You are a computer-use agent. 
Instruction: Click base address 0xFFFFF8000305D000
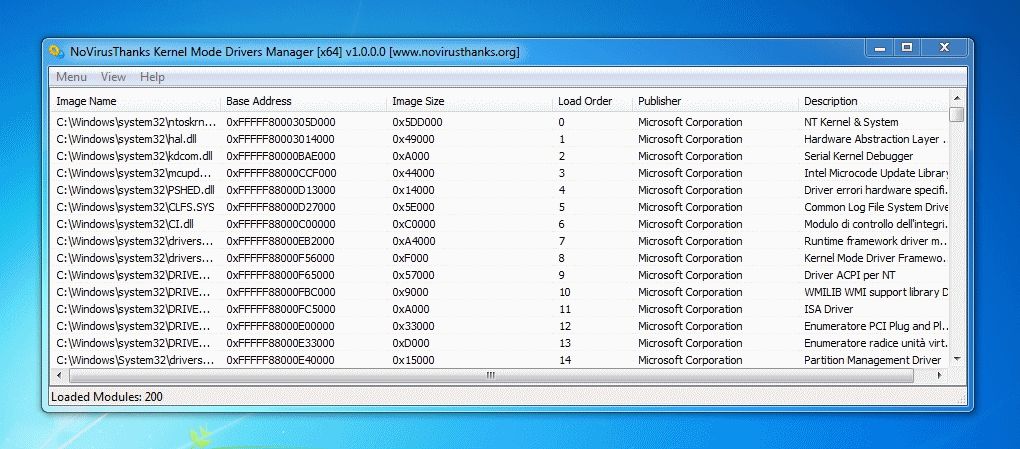280,122
